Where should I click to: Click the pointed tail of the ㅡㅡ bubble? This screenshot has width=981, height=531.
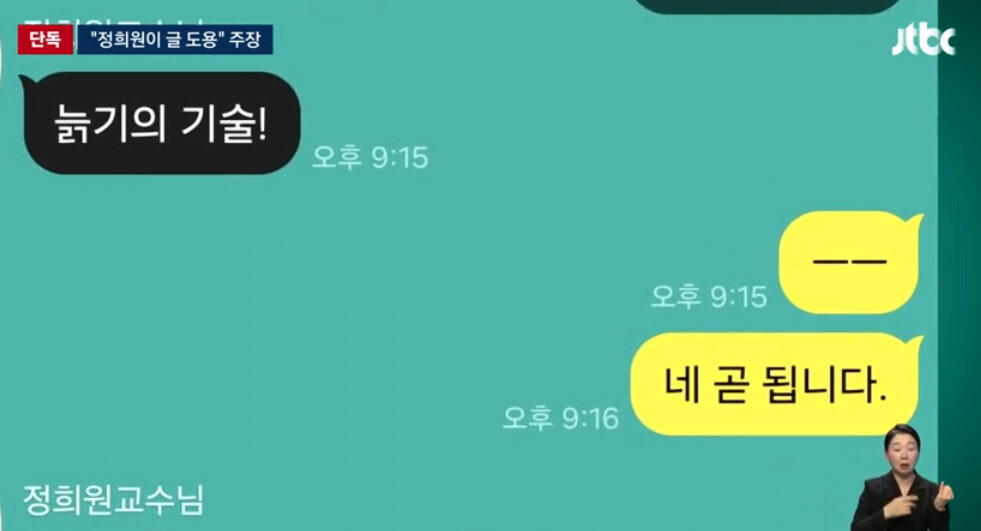coord(915,221)
